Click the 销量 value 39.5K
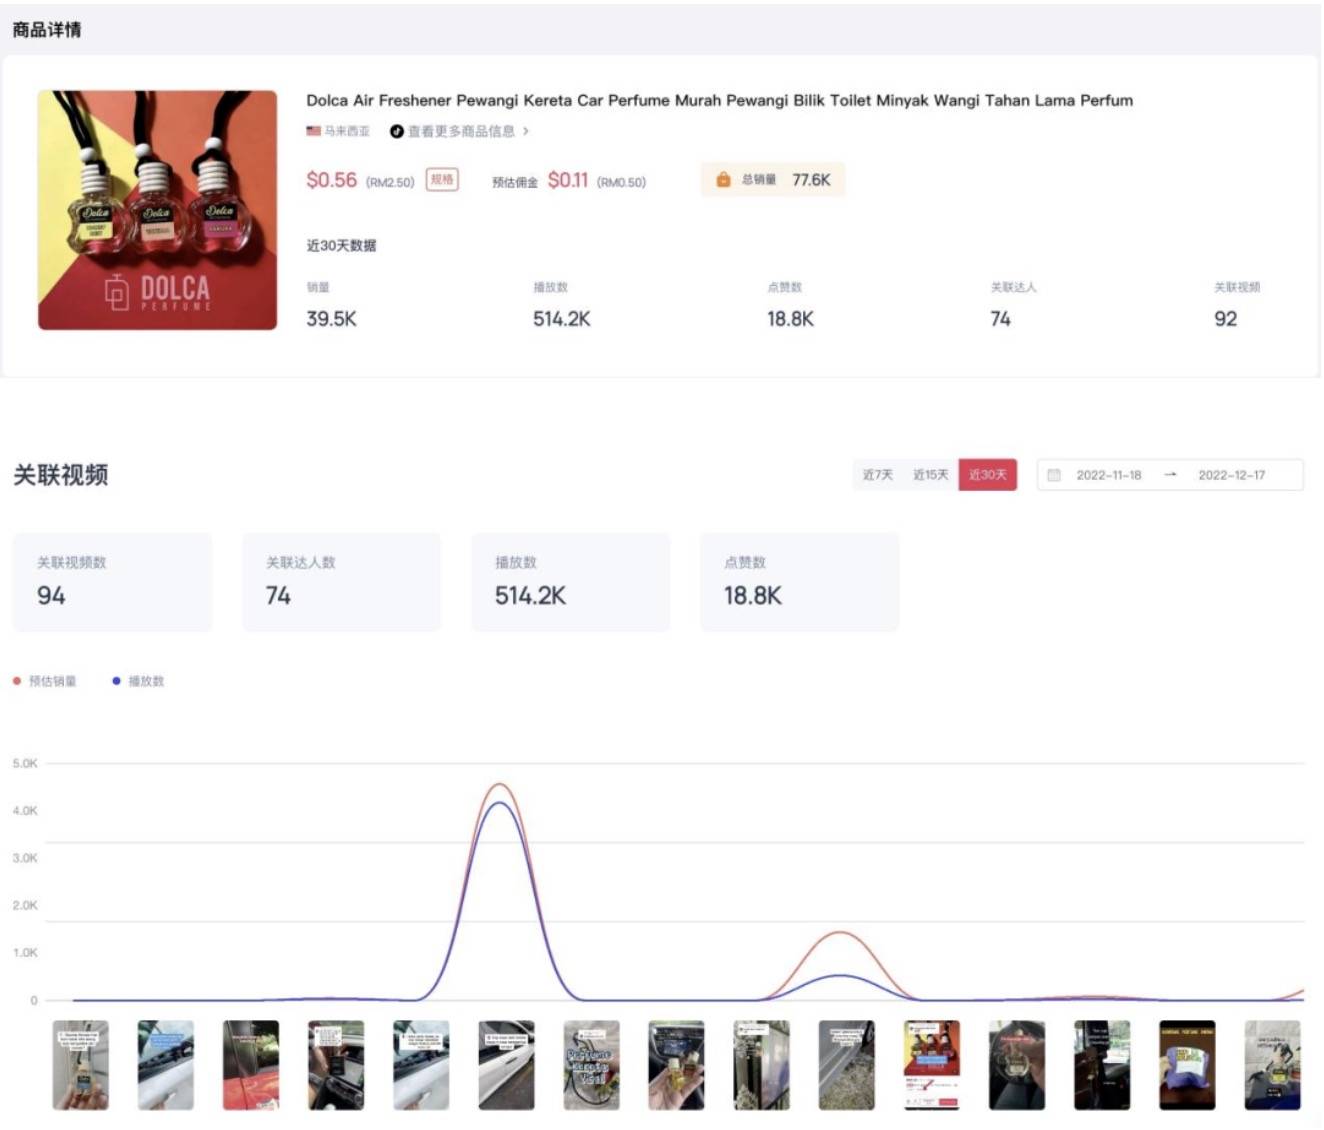The width and height of the screenshot is (1324, 1130). click(x=331, y=319)
